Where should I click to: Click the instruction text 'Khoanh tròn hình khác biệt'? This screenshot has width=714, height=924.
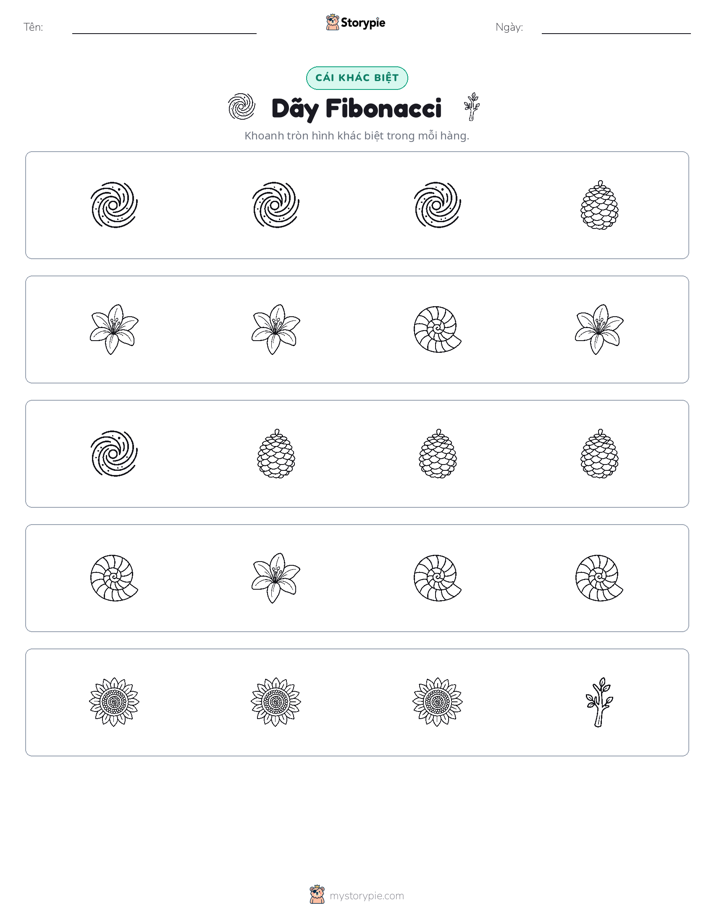[313, 136]
